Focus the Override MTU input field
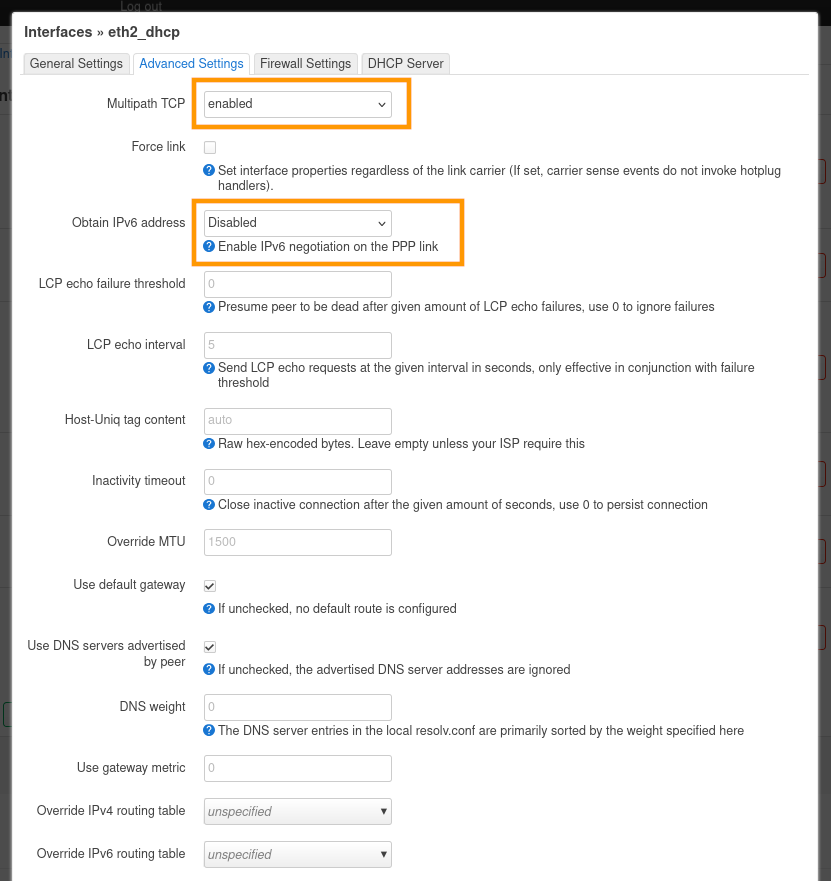The image size is (831, 881). (x=298, y=543)
